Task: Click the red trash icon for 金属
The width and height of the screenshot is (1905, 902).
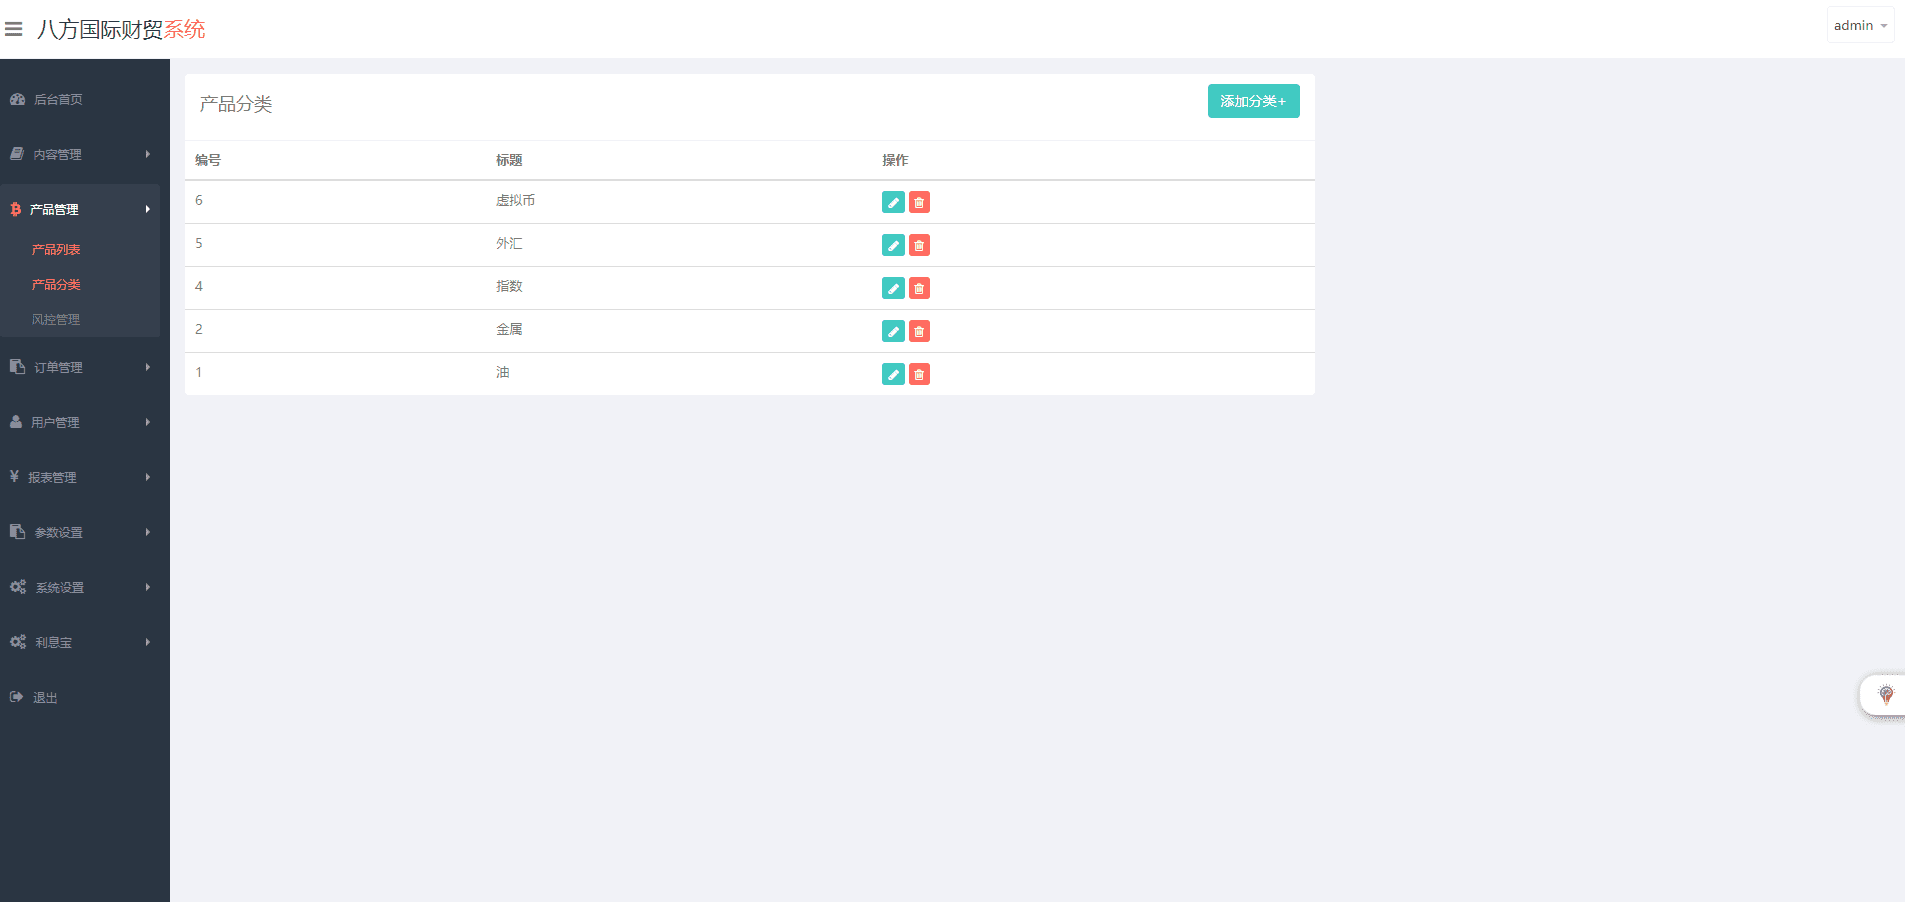Action: coord(919,331)
